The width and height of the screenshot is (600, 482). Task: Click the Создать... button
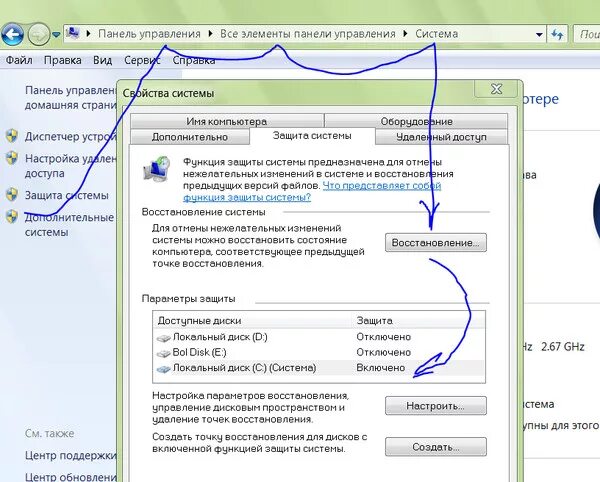click(435, 447)
